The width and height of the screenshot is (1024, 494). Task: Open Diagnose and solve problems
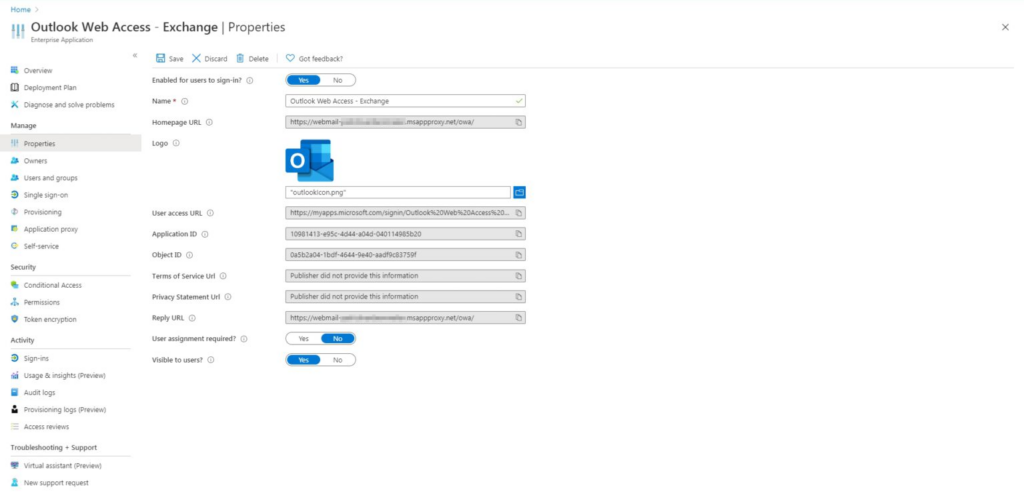click(71, 105)
